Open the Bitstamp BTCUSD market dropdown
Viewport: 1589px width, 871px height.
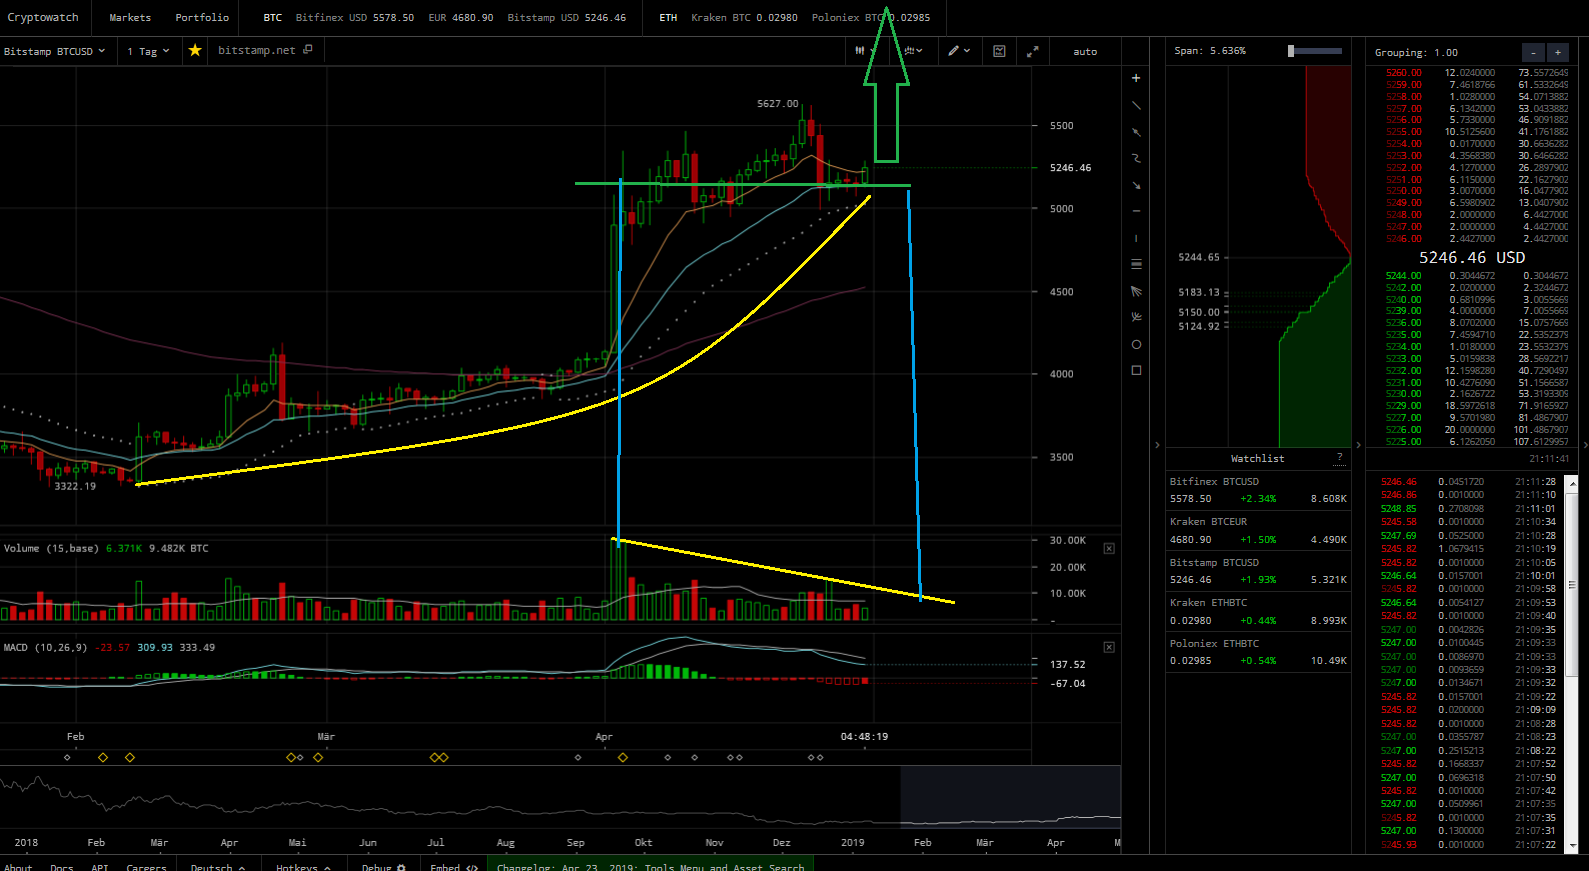point(54,51)
